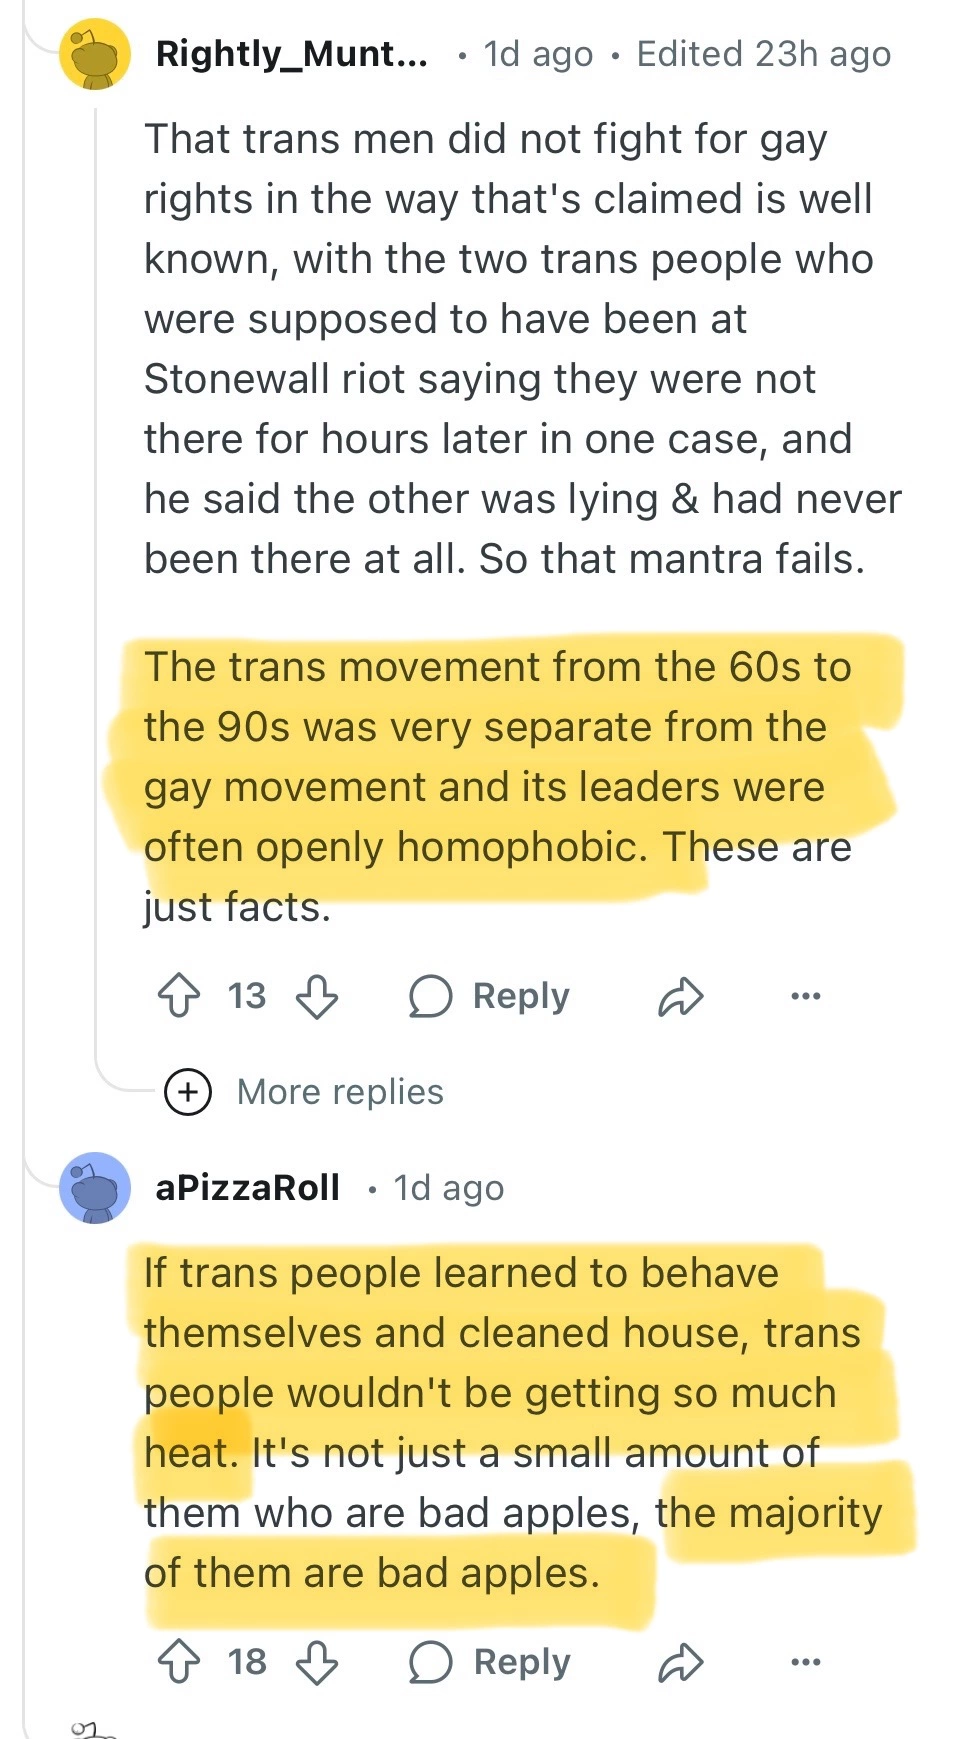Collapse thread via Rightly_Munt comment line
Image resolution: width=964 pixels, height=1739 pixels.
(x=96, y=600)
